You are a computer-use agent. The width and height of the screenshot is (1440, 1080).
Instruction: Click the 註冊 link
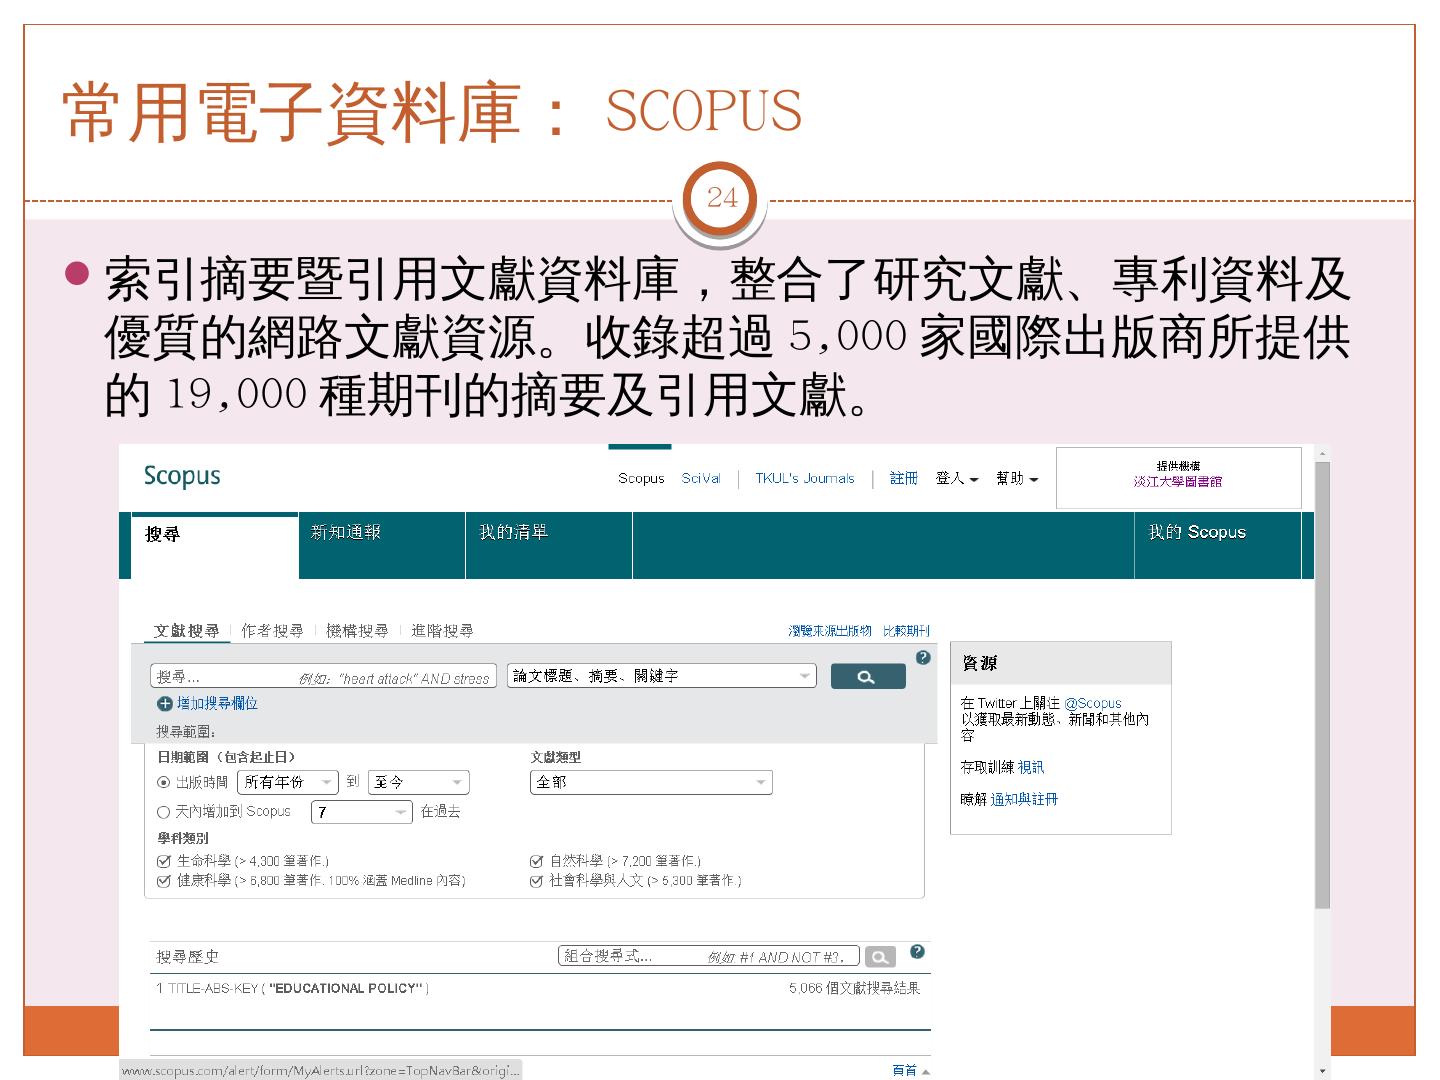coord(904,479)
